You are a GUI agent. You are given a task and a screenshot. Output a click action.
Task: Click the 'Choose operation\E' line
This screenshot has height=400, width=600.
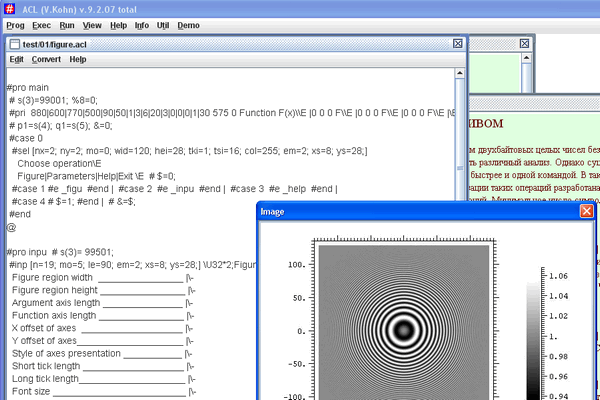[x=59, y=163]
